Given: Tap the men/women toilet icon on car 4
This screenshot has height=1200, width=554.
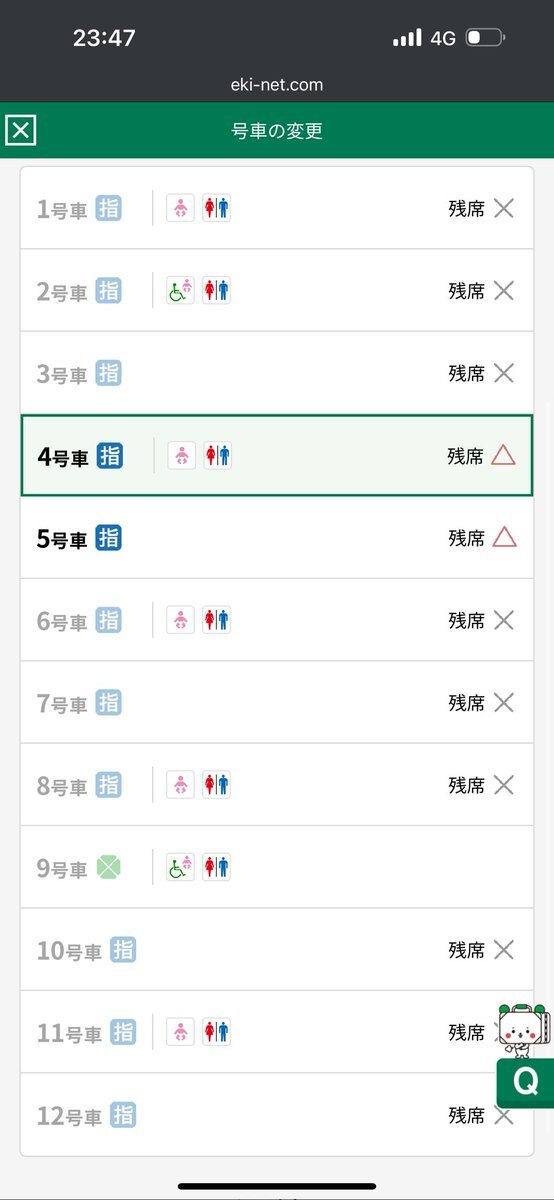Looking at the screenshot, I should [217, 456].
